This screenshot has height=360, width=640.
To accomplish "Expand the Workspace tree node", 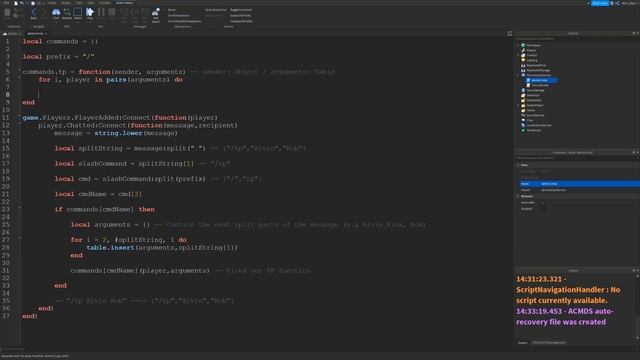I will pyautogui.click(x=518, y=45).
